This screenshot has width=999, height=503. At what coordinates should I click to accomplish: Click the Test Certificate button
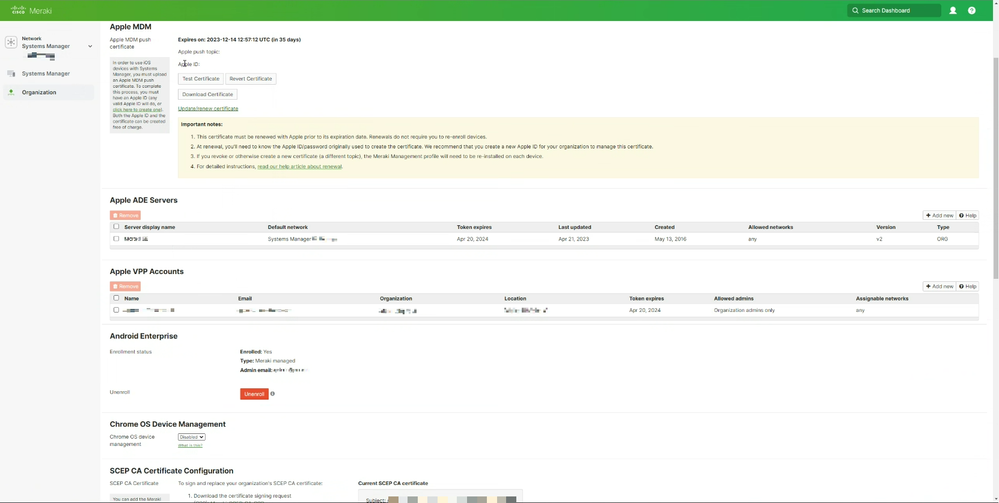tap(201, 79)
